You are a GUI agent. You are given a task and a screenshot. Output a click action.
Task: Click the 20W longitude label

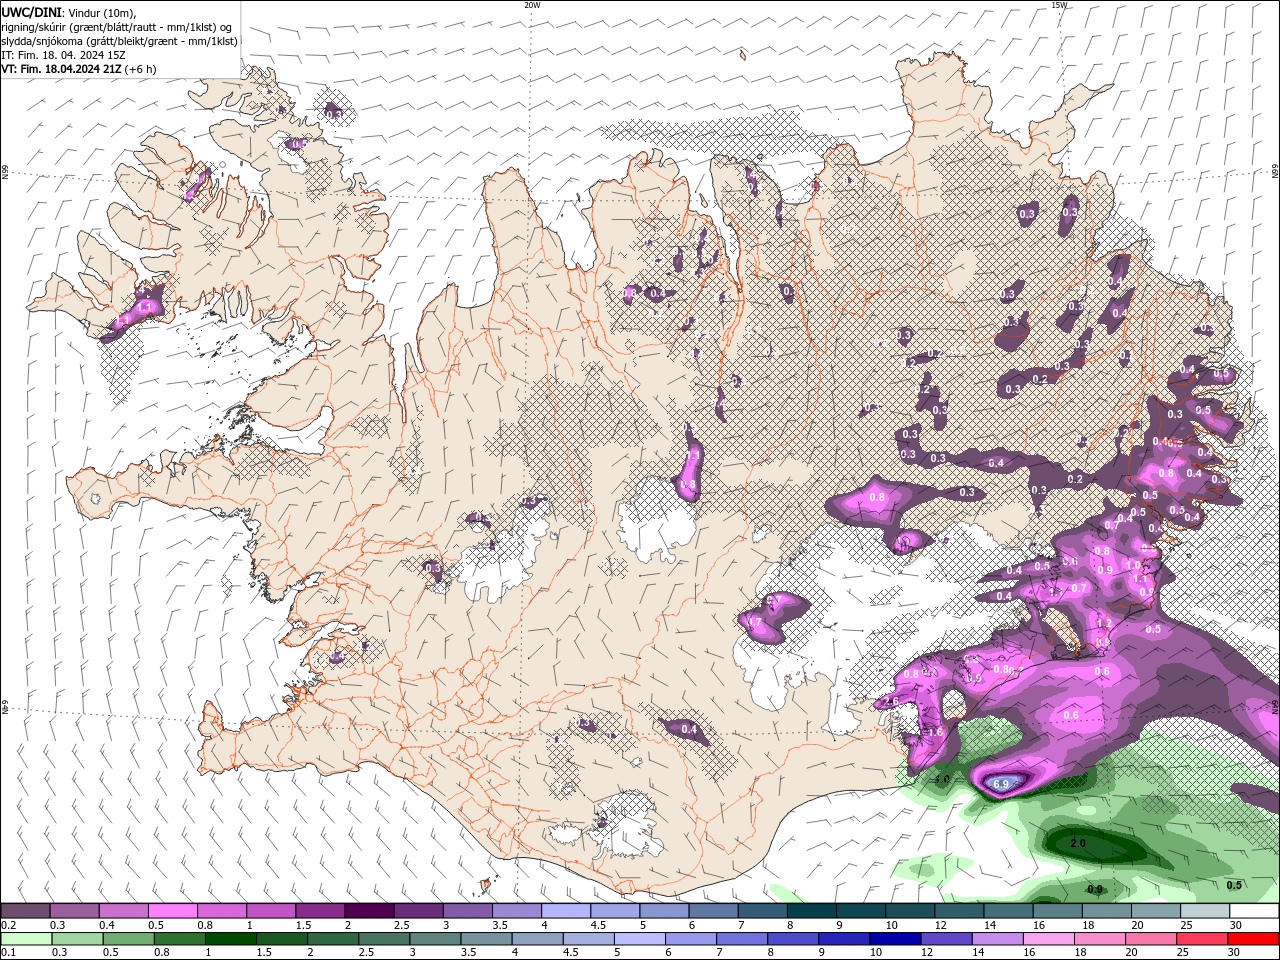coord(532,5)
